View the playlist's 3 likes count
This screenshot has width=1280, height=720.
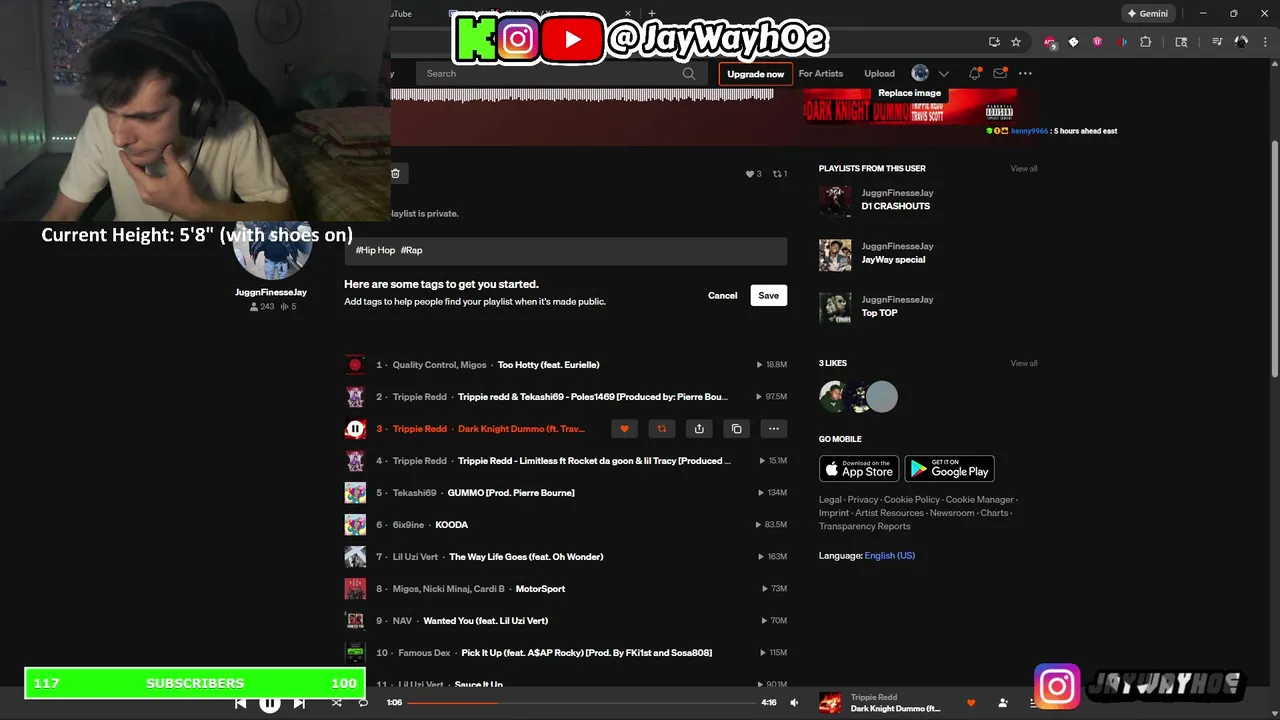pyautogui.click(x=753, y=174)
